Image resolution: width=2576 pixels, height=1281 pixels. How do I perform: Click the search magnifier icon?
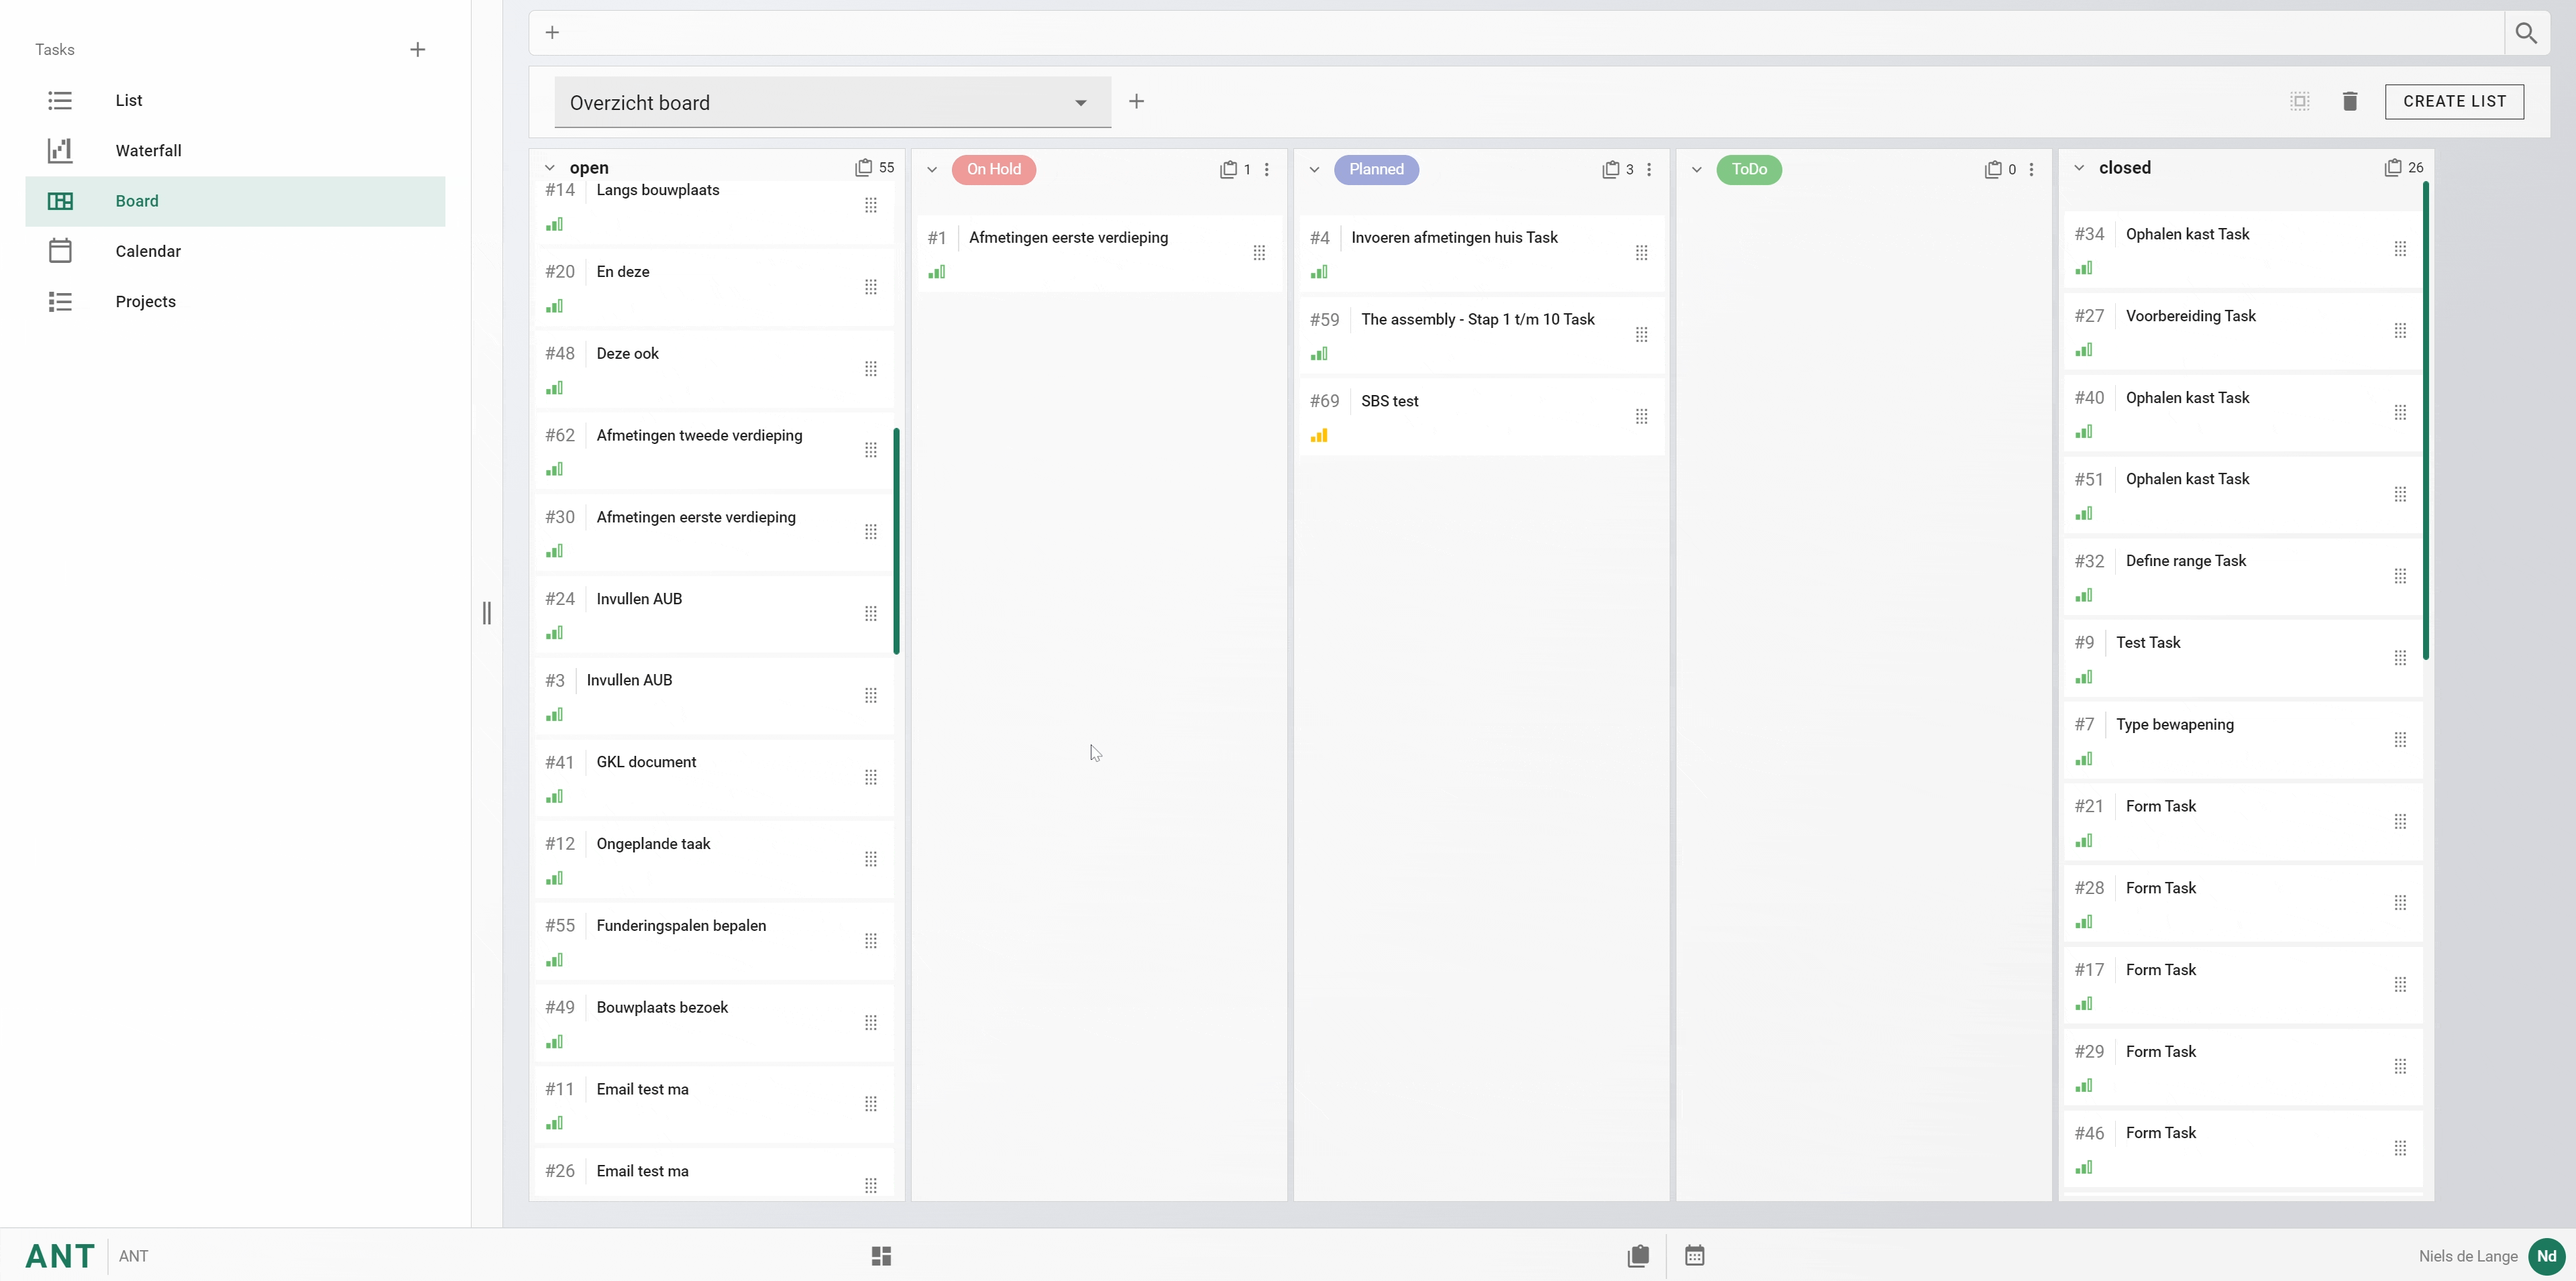click(2526, 33)
